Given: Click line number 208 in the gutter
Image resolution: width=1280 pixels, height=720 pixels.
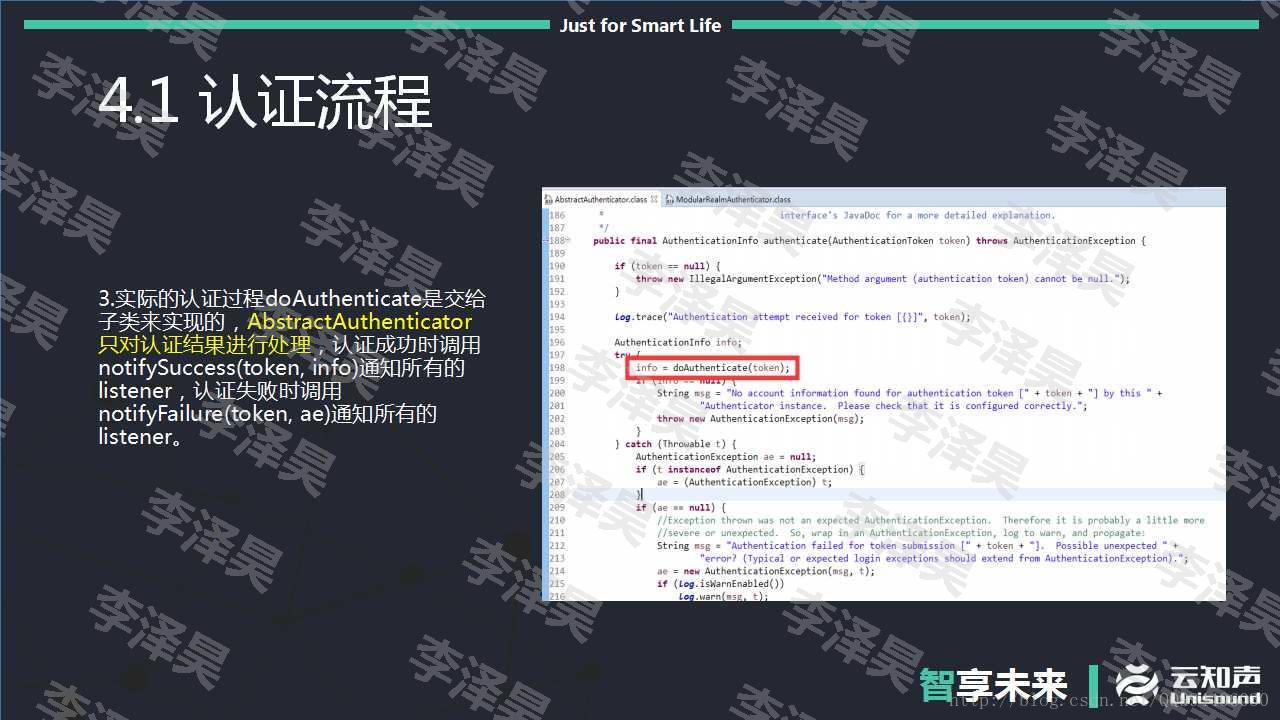Looking at the screenshot, I should tap(556, 495).
